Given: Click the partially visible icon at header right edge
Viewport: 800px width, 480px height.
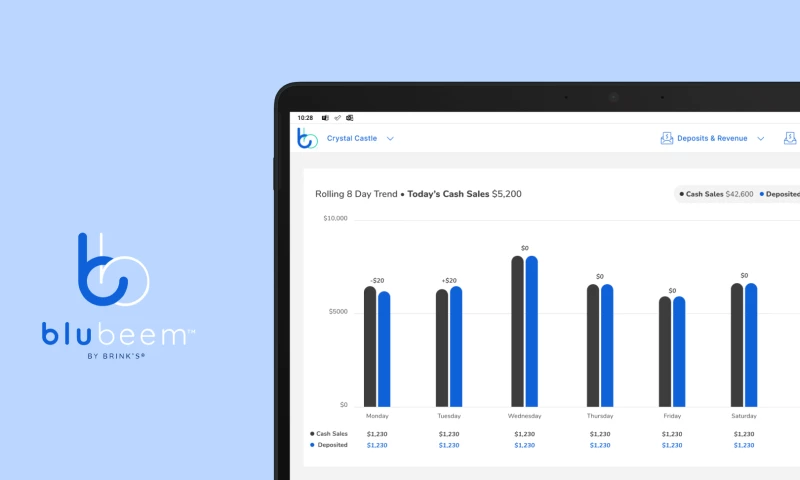Looking at the screenshot, I should tap(790, 138).
